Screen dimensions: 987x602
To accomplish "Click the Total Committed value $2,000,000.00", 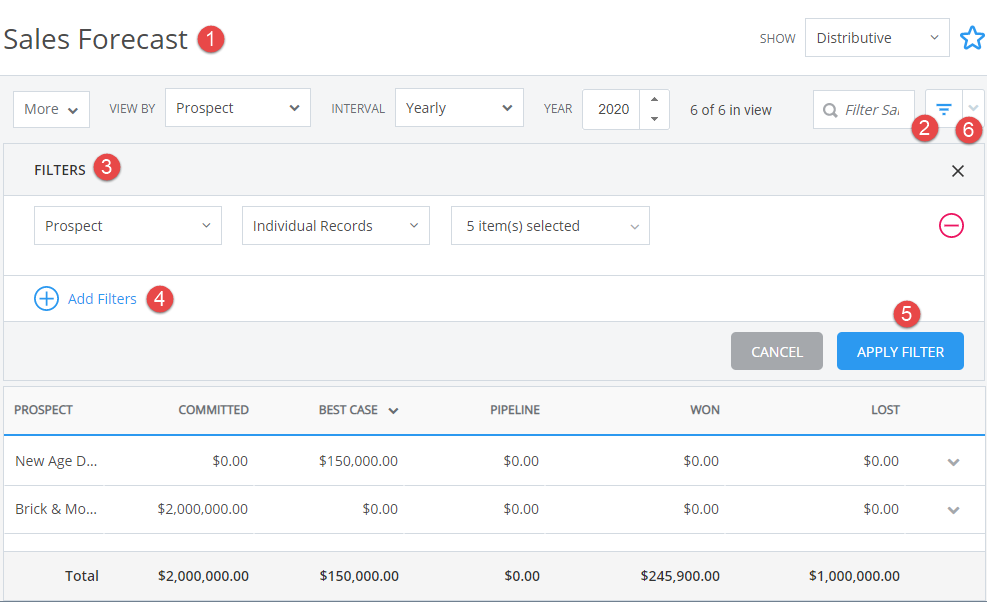I will point(203,576).
